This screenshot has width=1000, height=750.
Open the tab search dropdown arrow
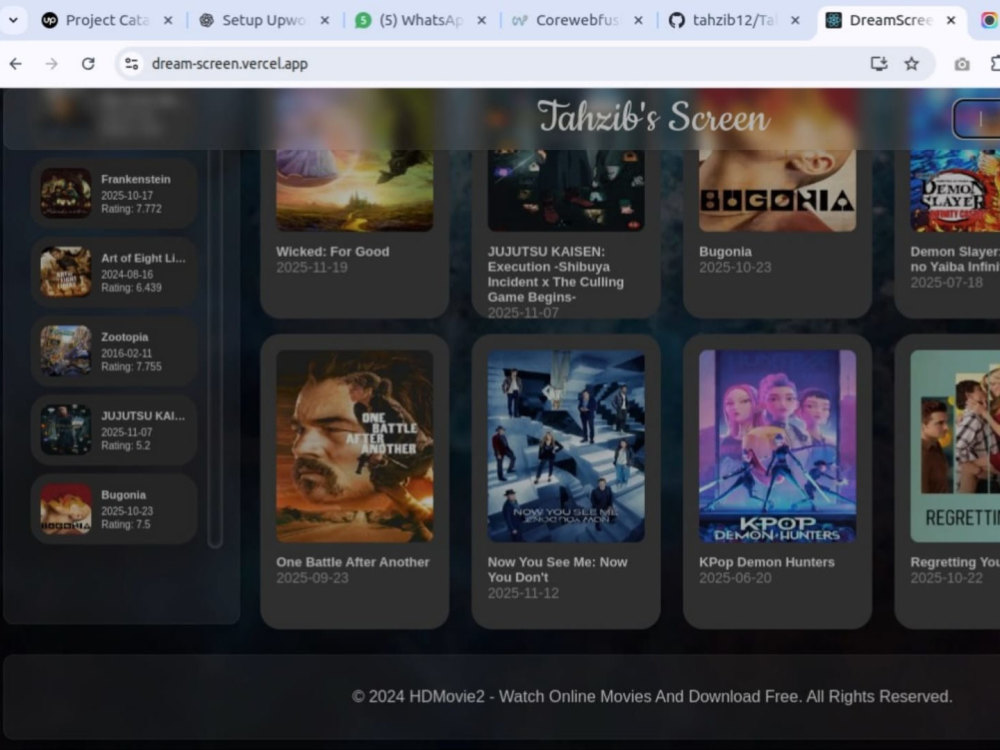(x=13, y=20)
